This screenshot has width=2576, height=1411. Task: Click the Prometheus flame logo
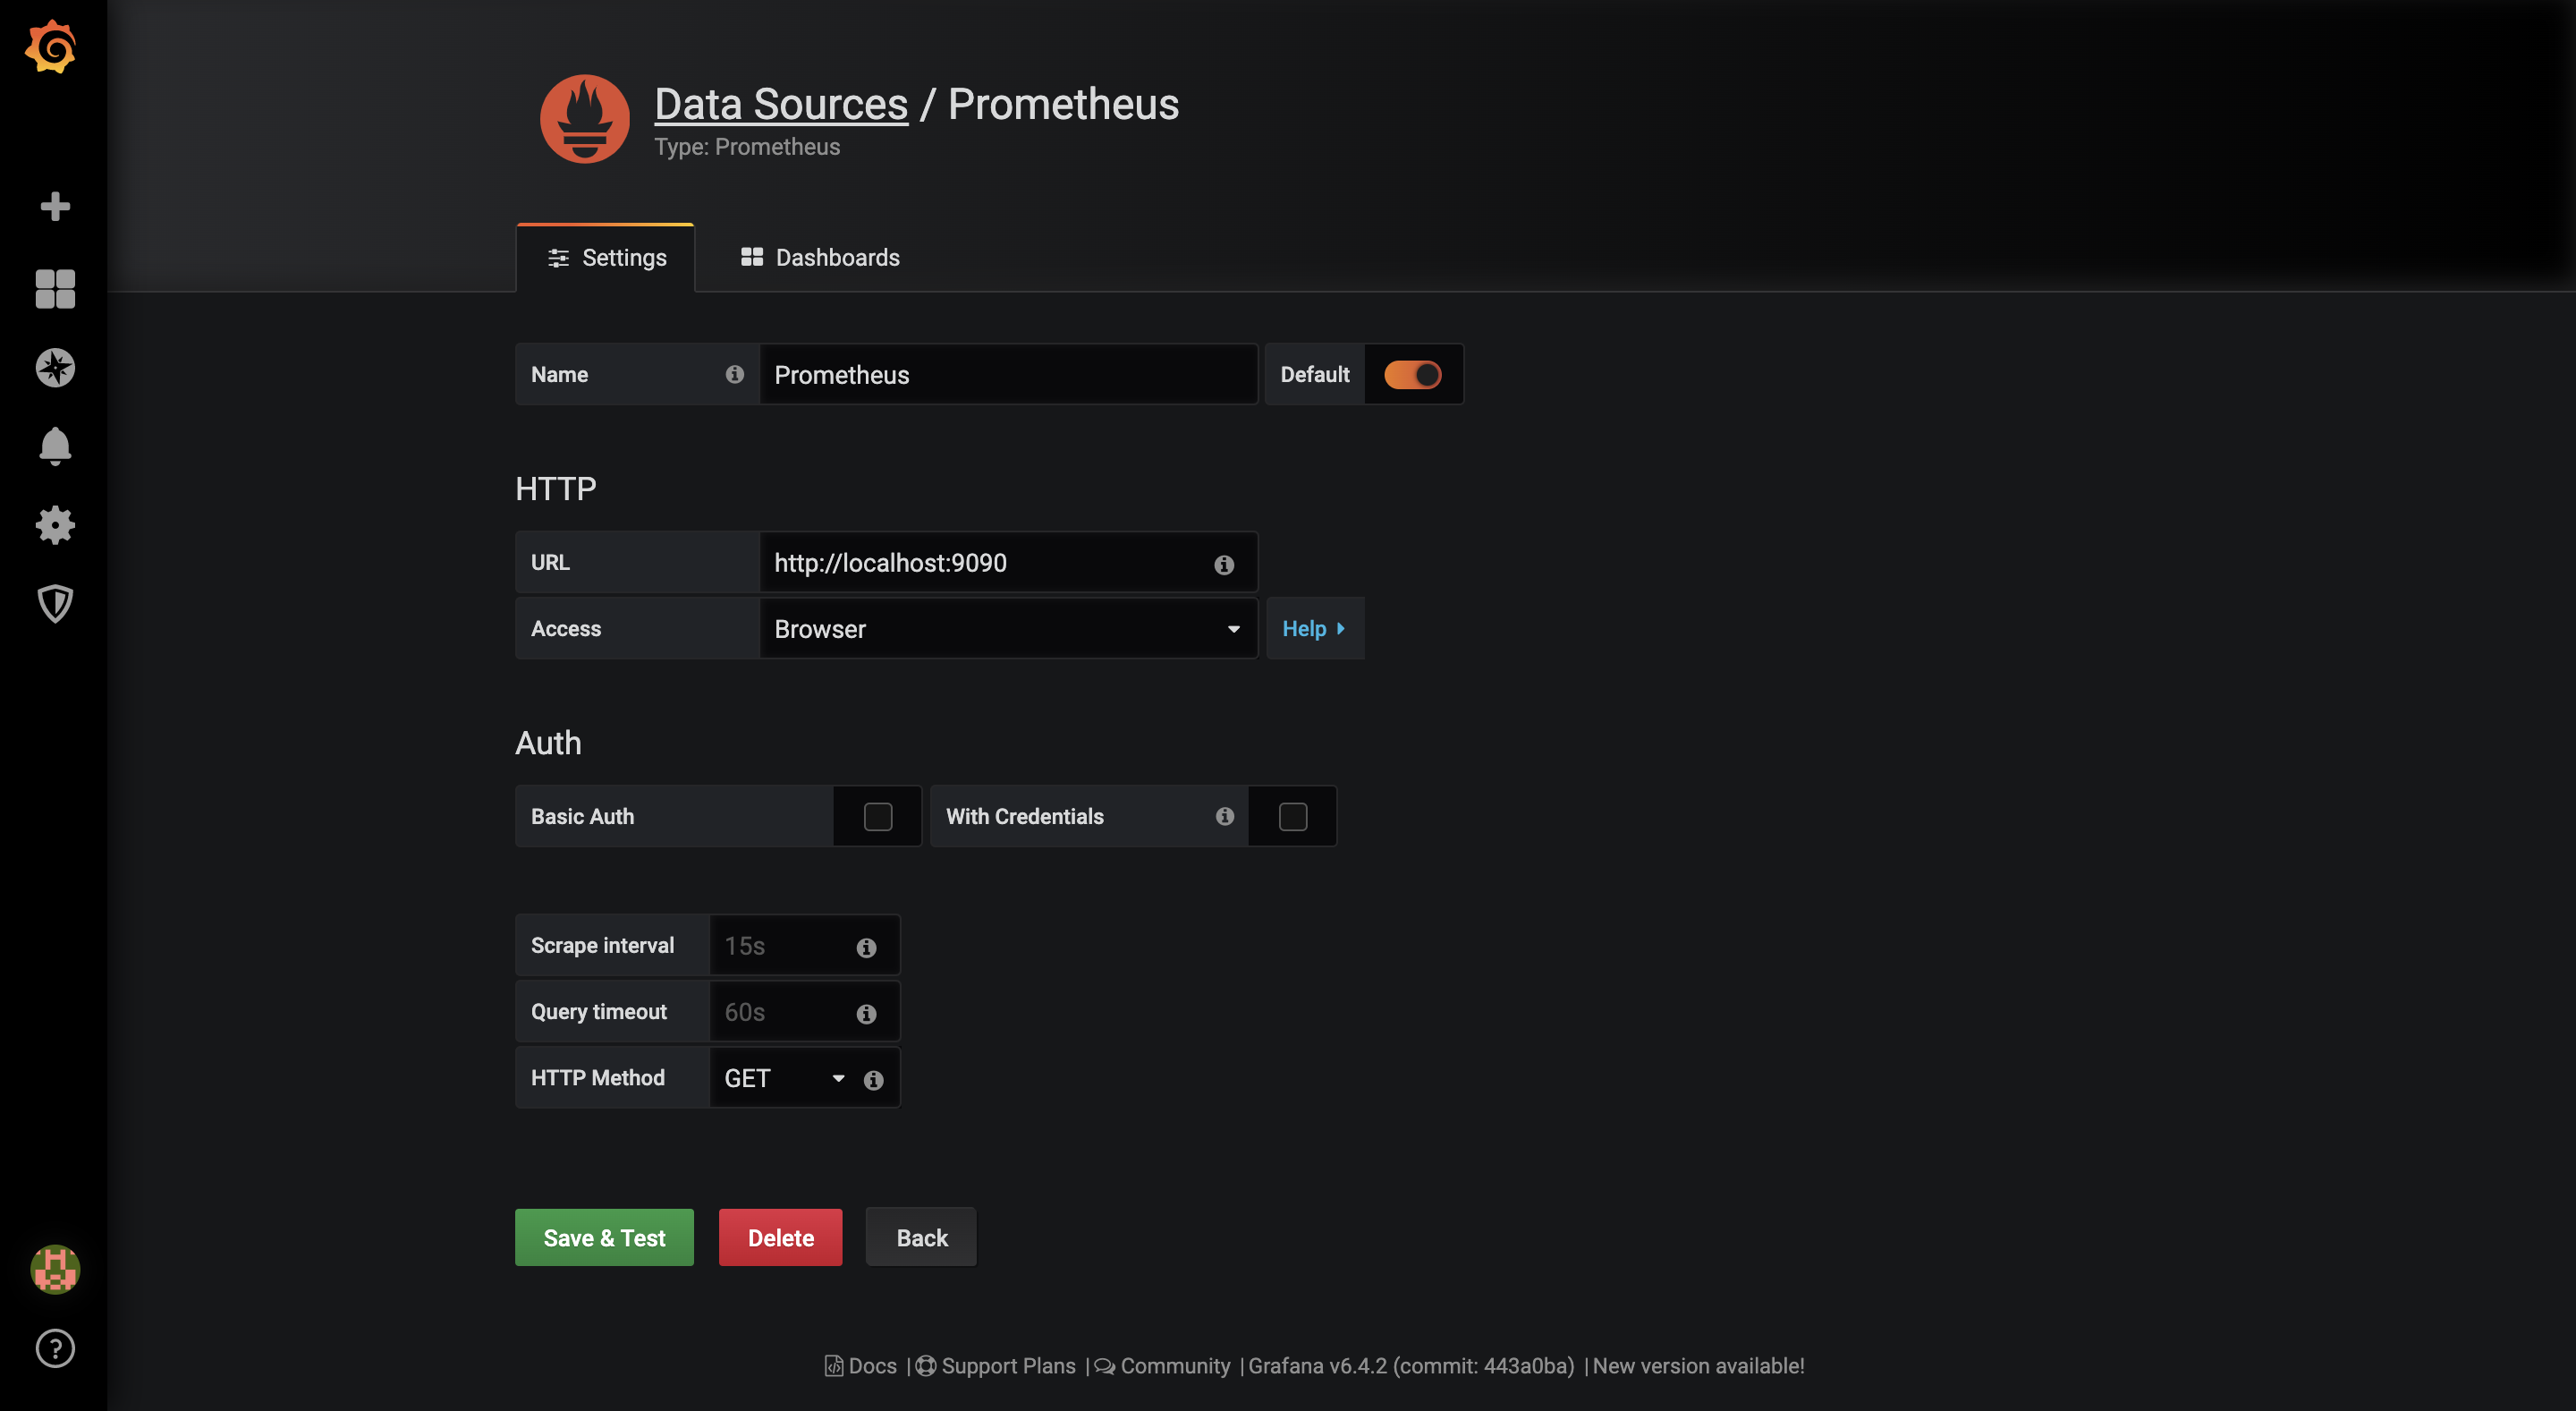585,119
